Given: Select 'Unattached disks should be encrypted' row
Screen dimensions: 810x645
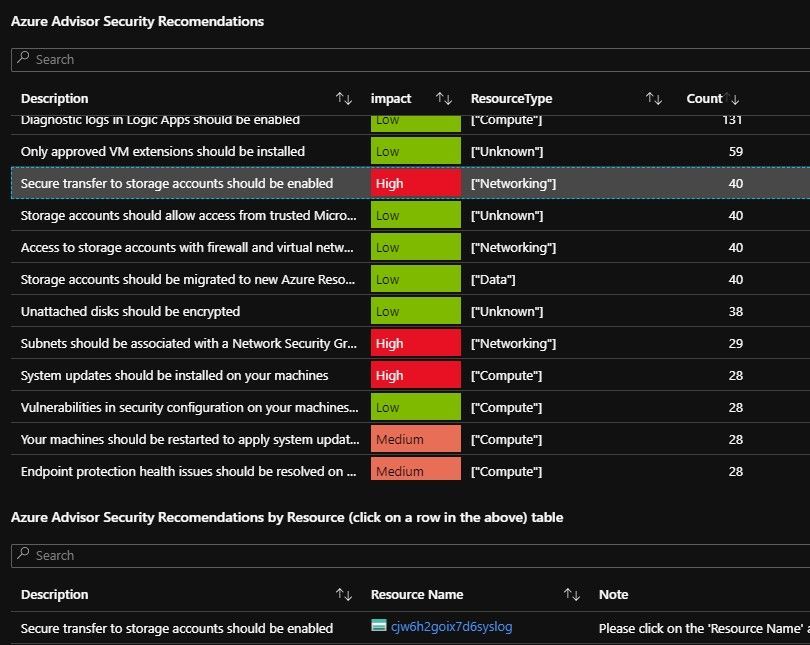Looking at the screenshot, I should 411,311.
